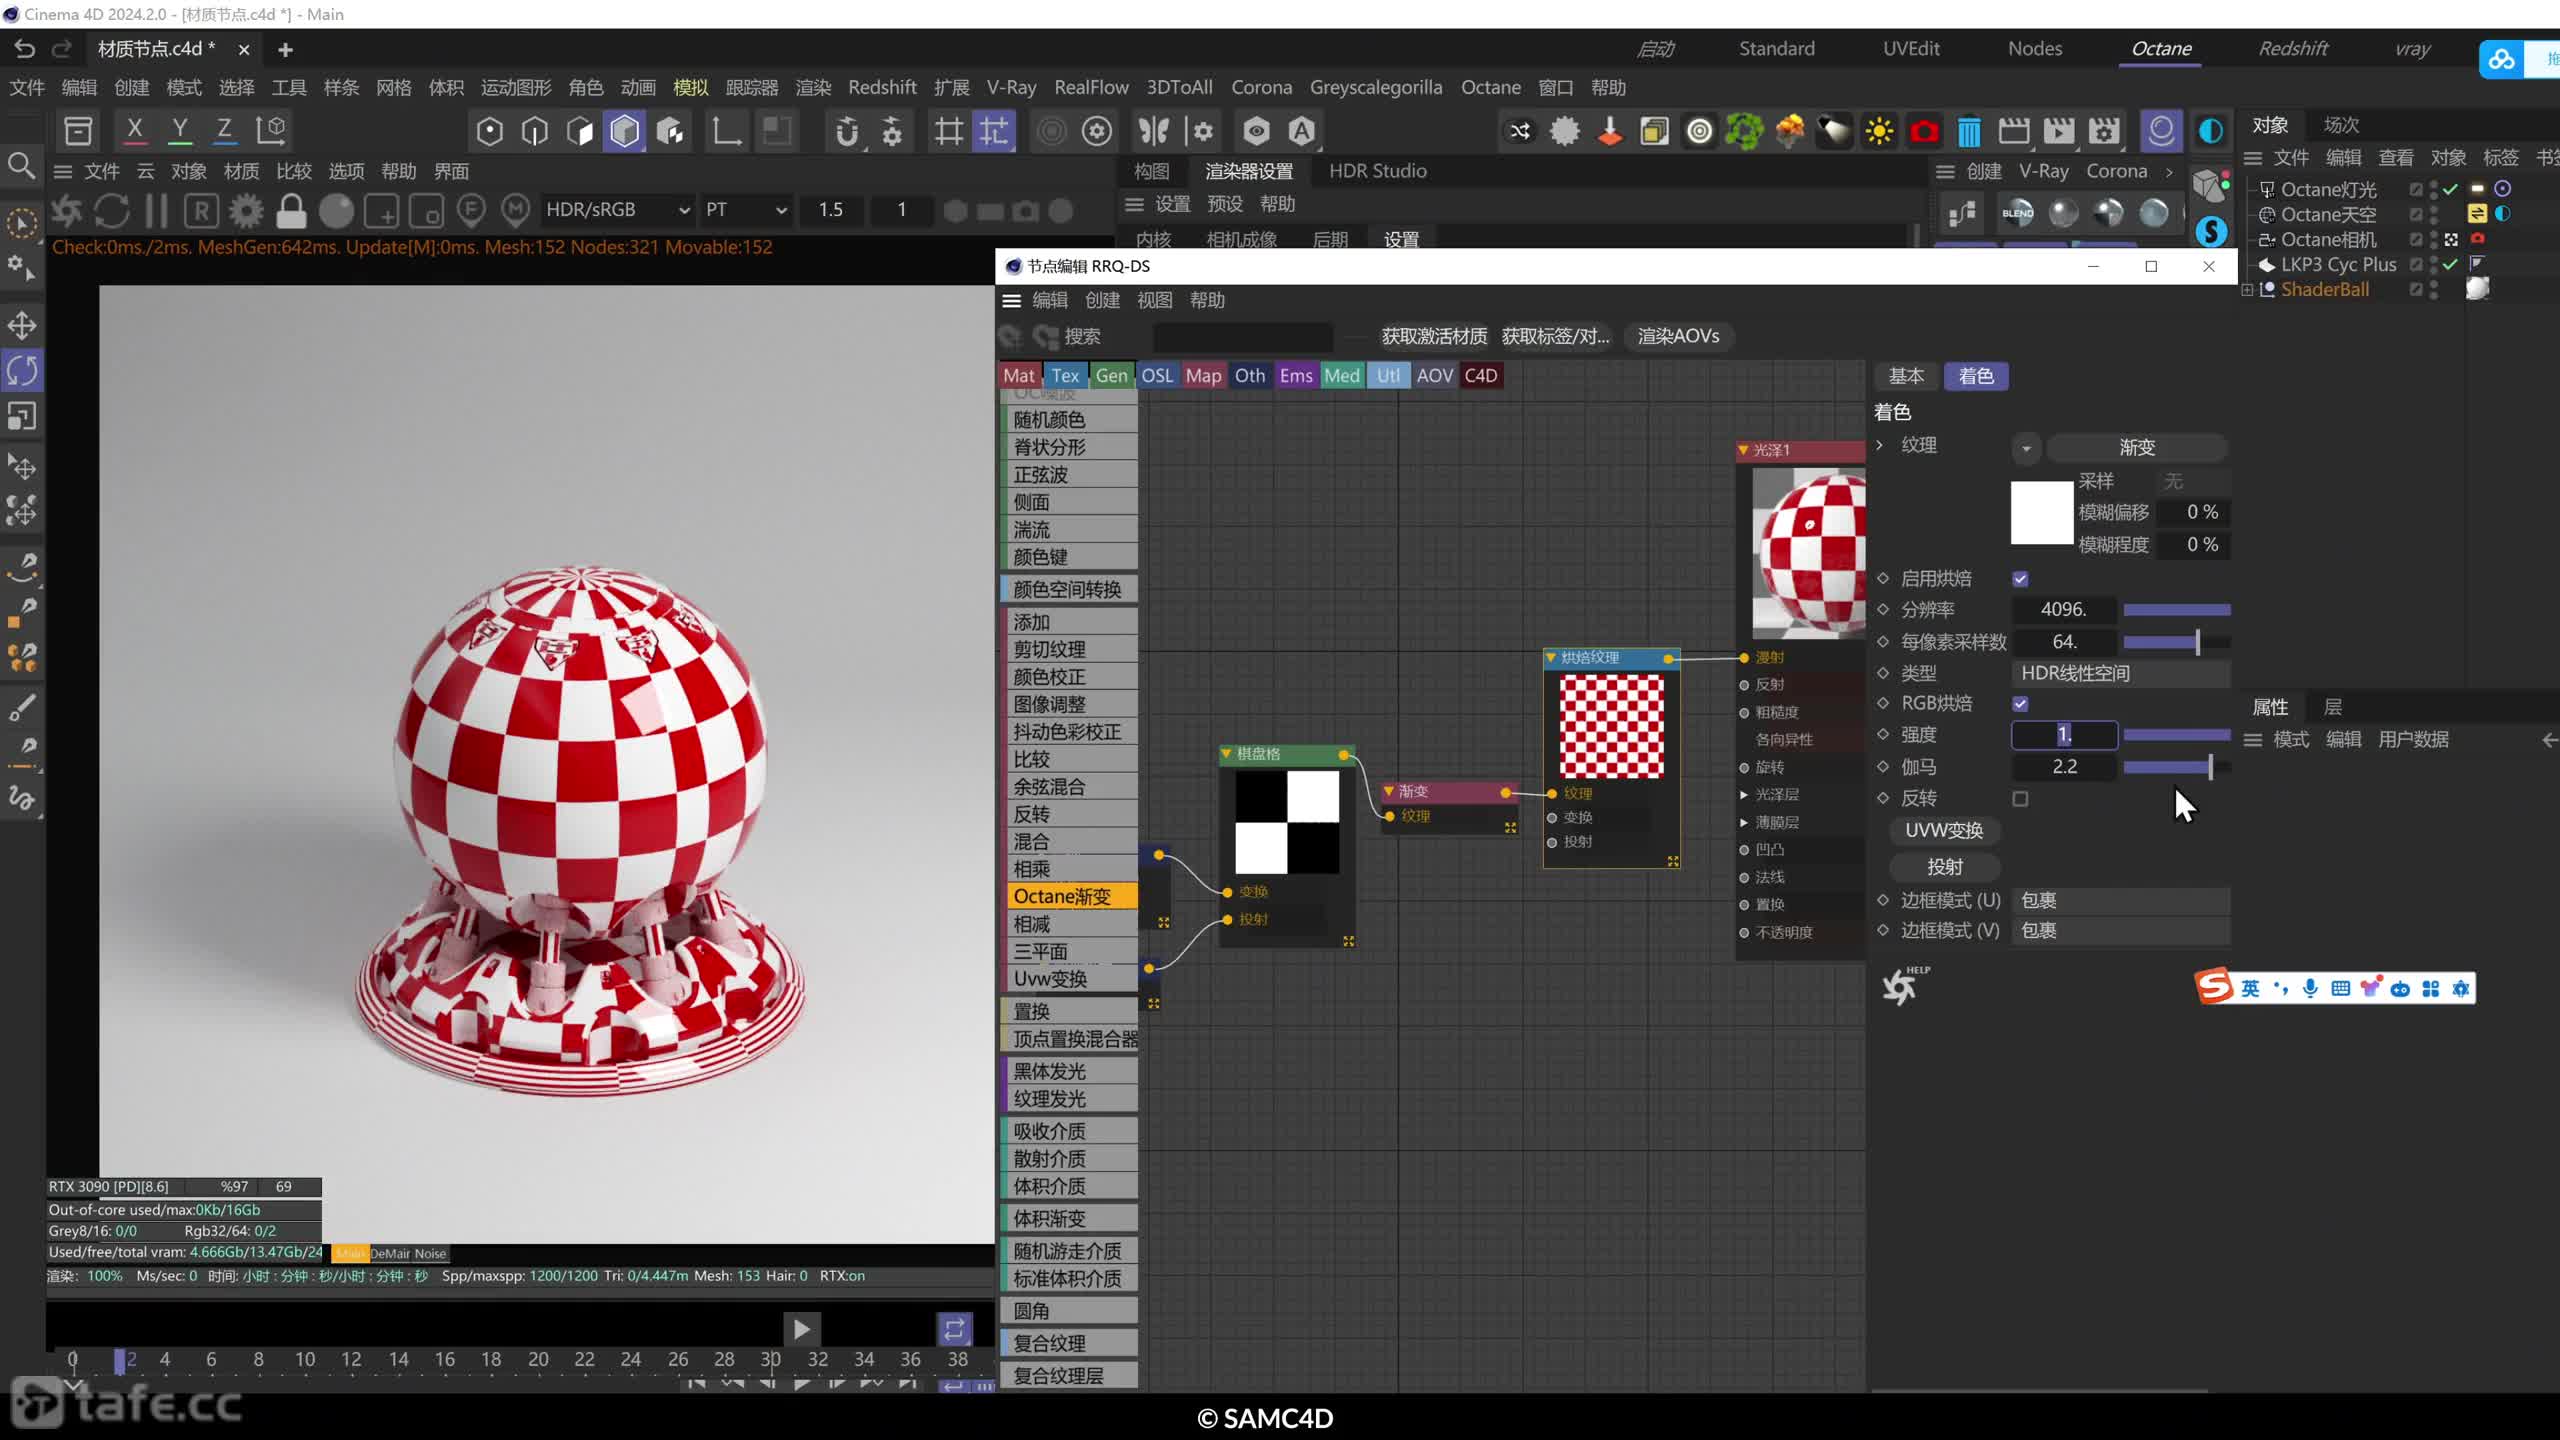Click the undo arrow icon
The width and height of the screenshot is (2560, 1440).
(24, 49)
